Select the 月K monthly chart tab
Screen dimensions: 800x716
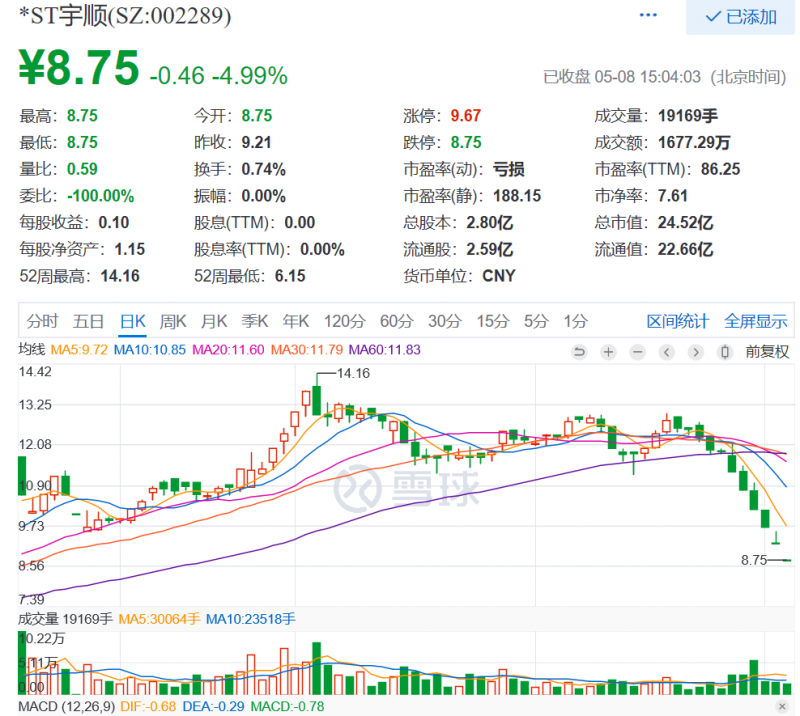(214, 321)
